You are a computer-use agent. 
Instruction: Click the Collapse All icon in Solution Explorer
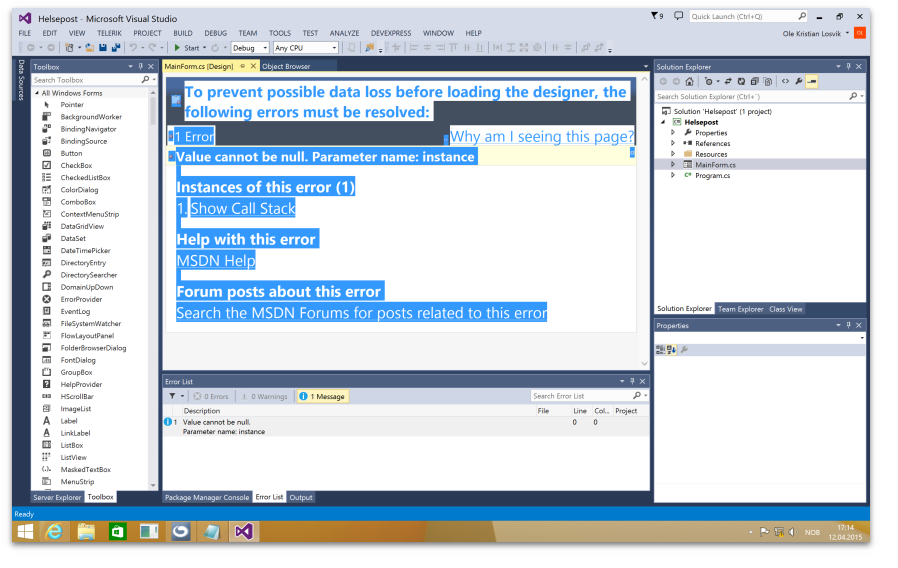(755, 81)
